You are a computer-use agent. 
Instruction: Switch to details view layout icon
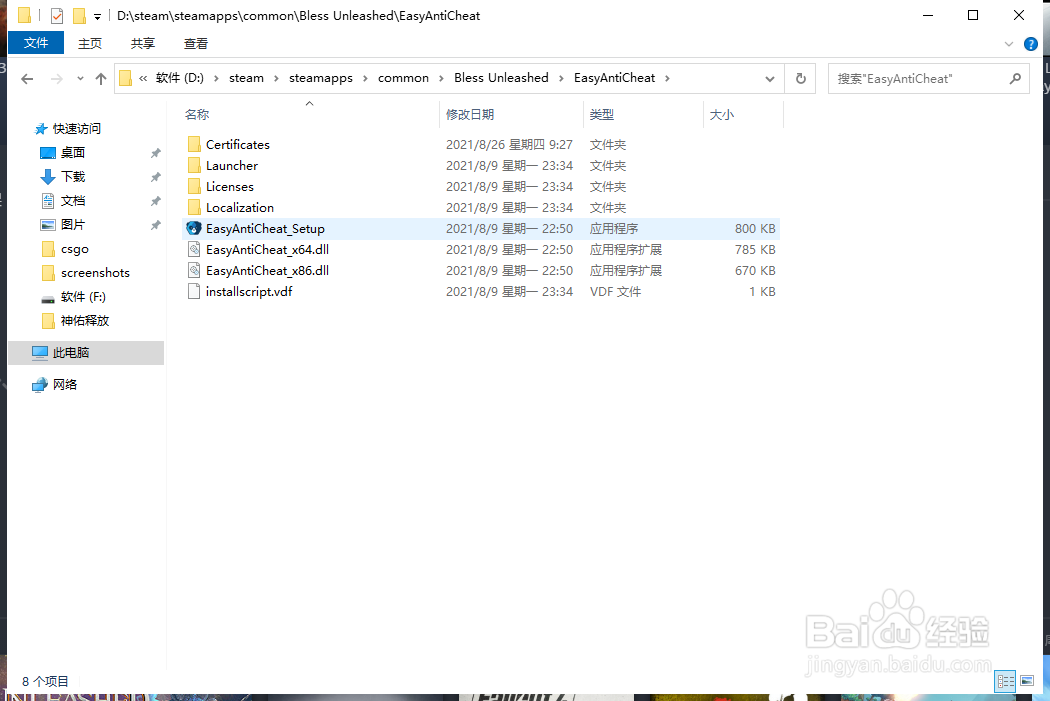(x=1006, y=682)
